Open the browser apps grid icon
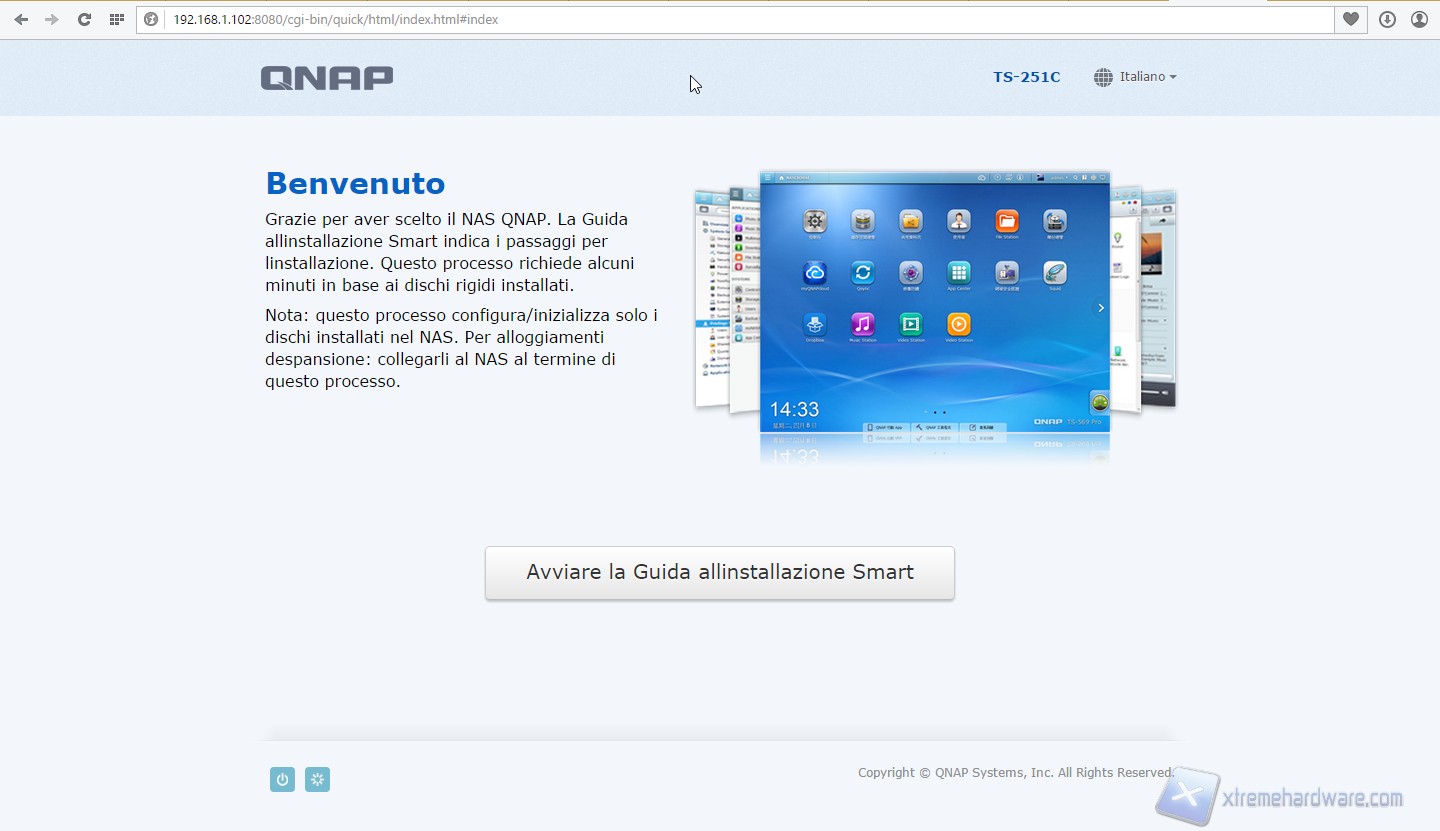 [x=117, y=19]
